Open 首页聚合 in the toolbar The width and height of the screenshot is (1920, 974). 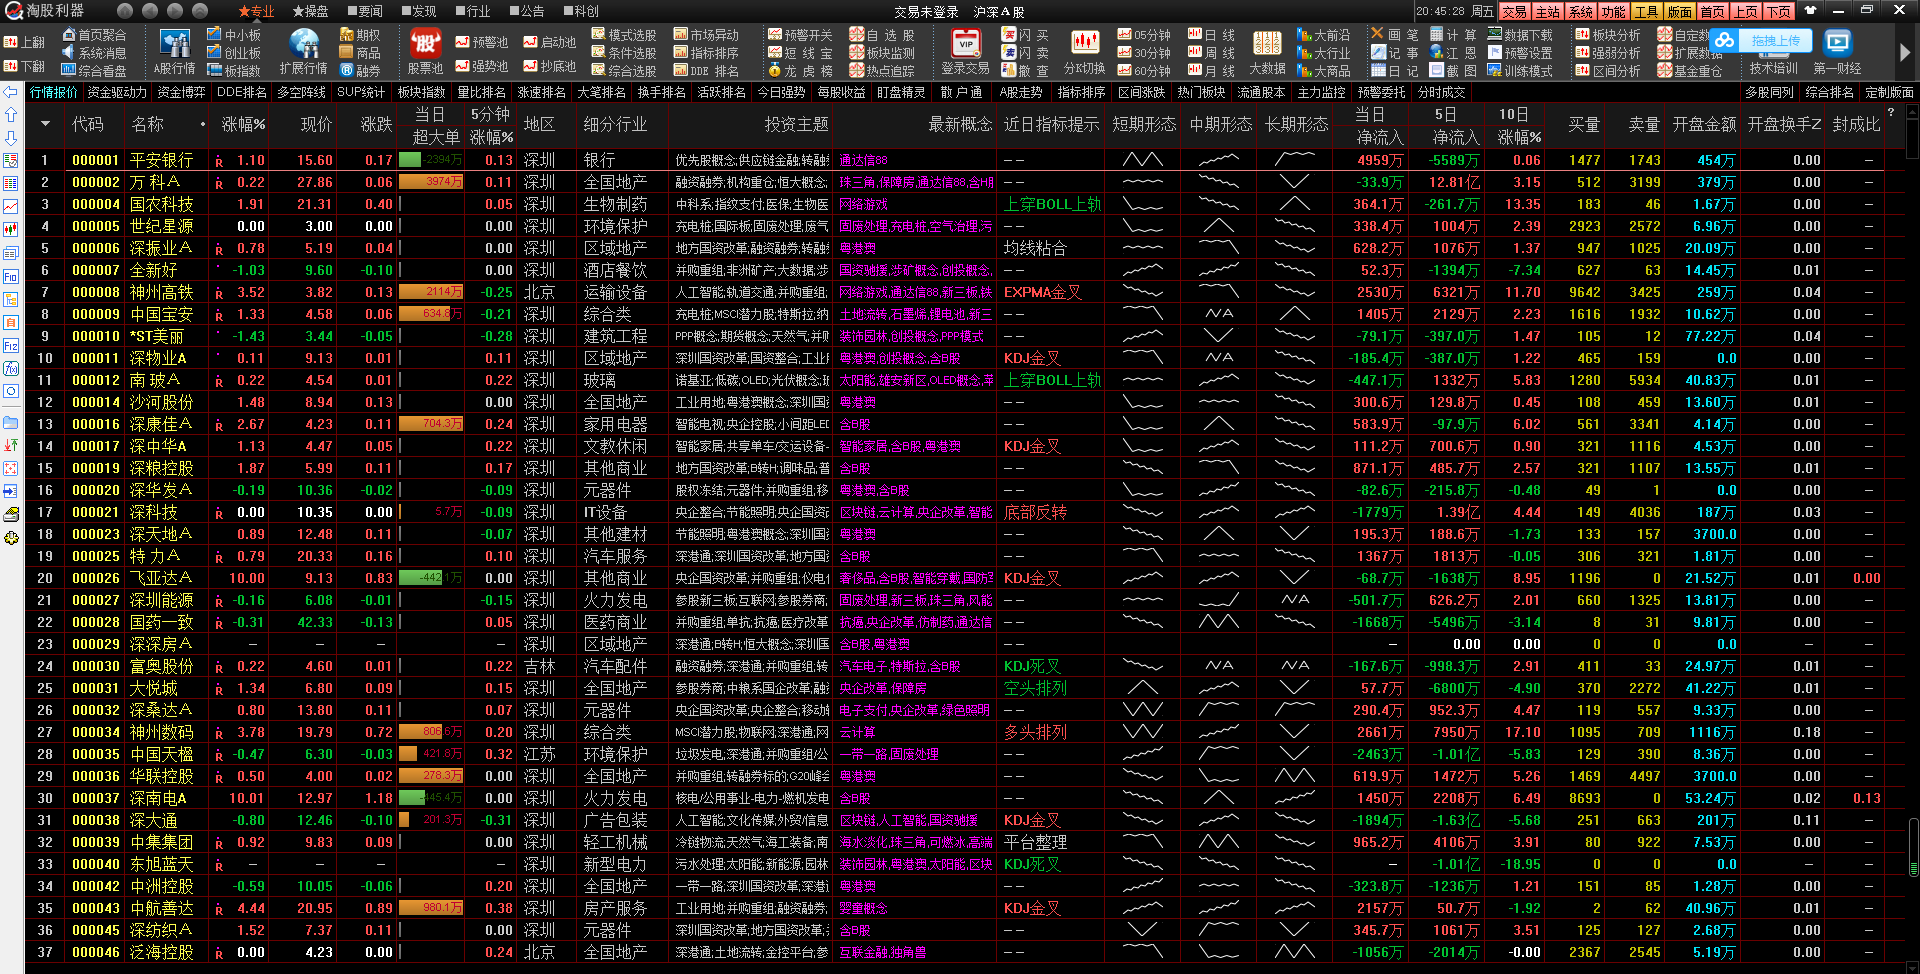click(94, 35)
